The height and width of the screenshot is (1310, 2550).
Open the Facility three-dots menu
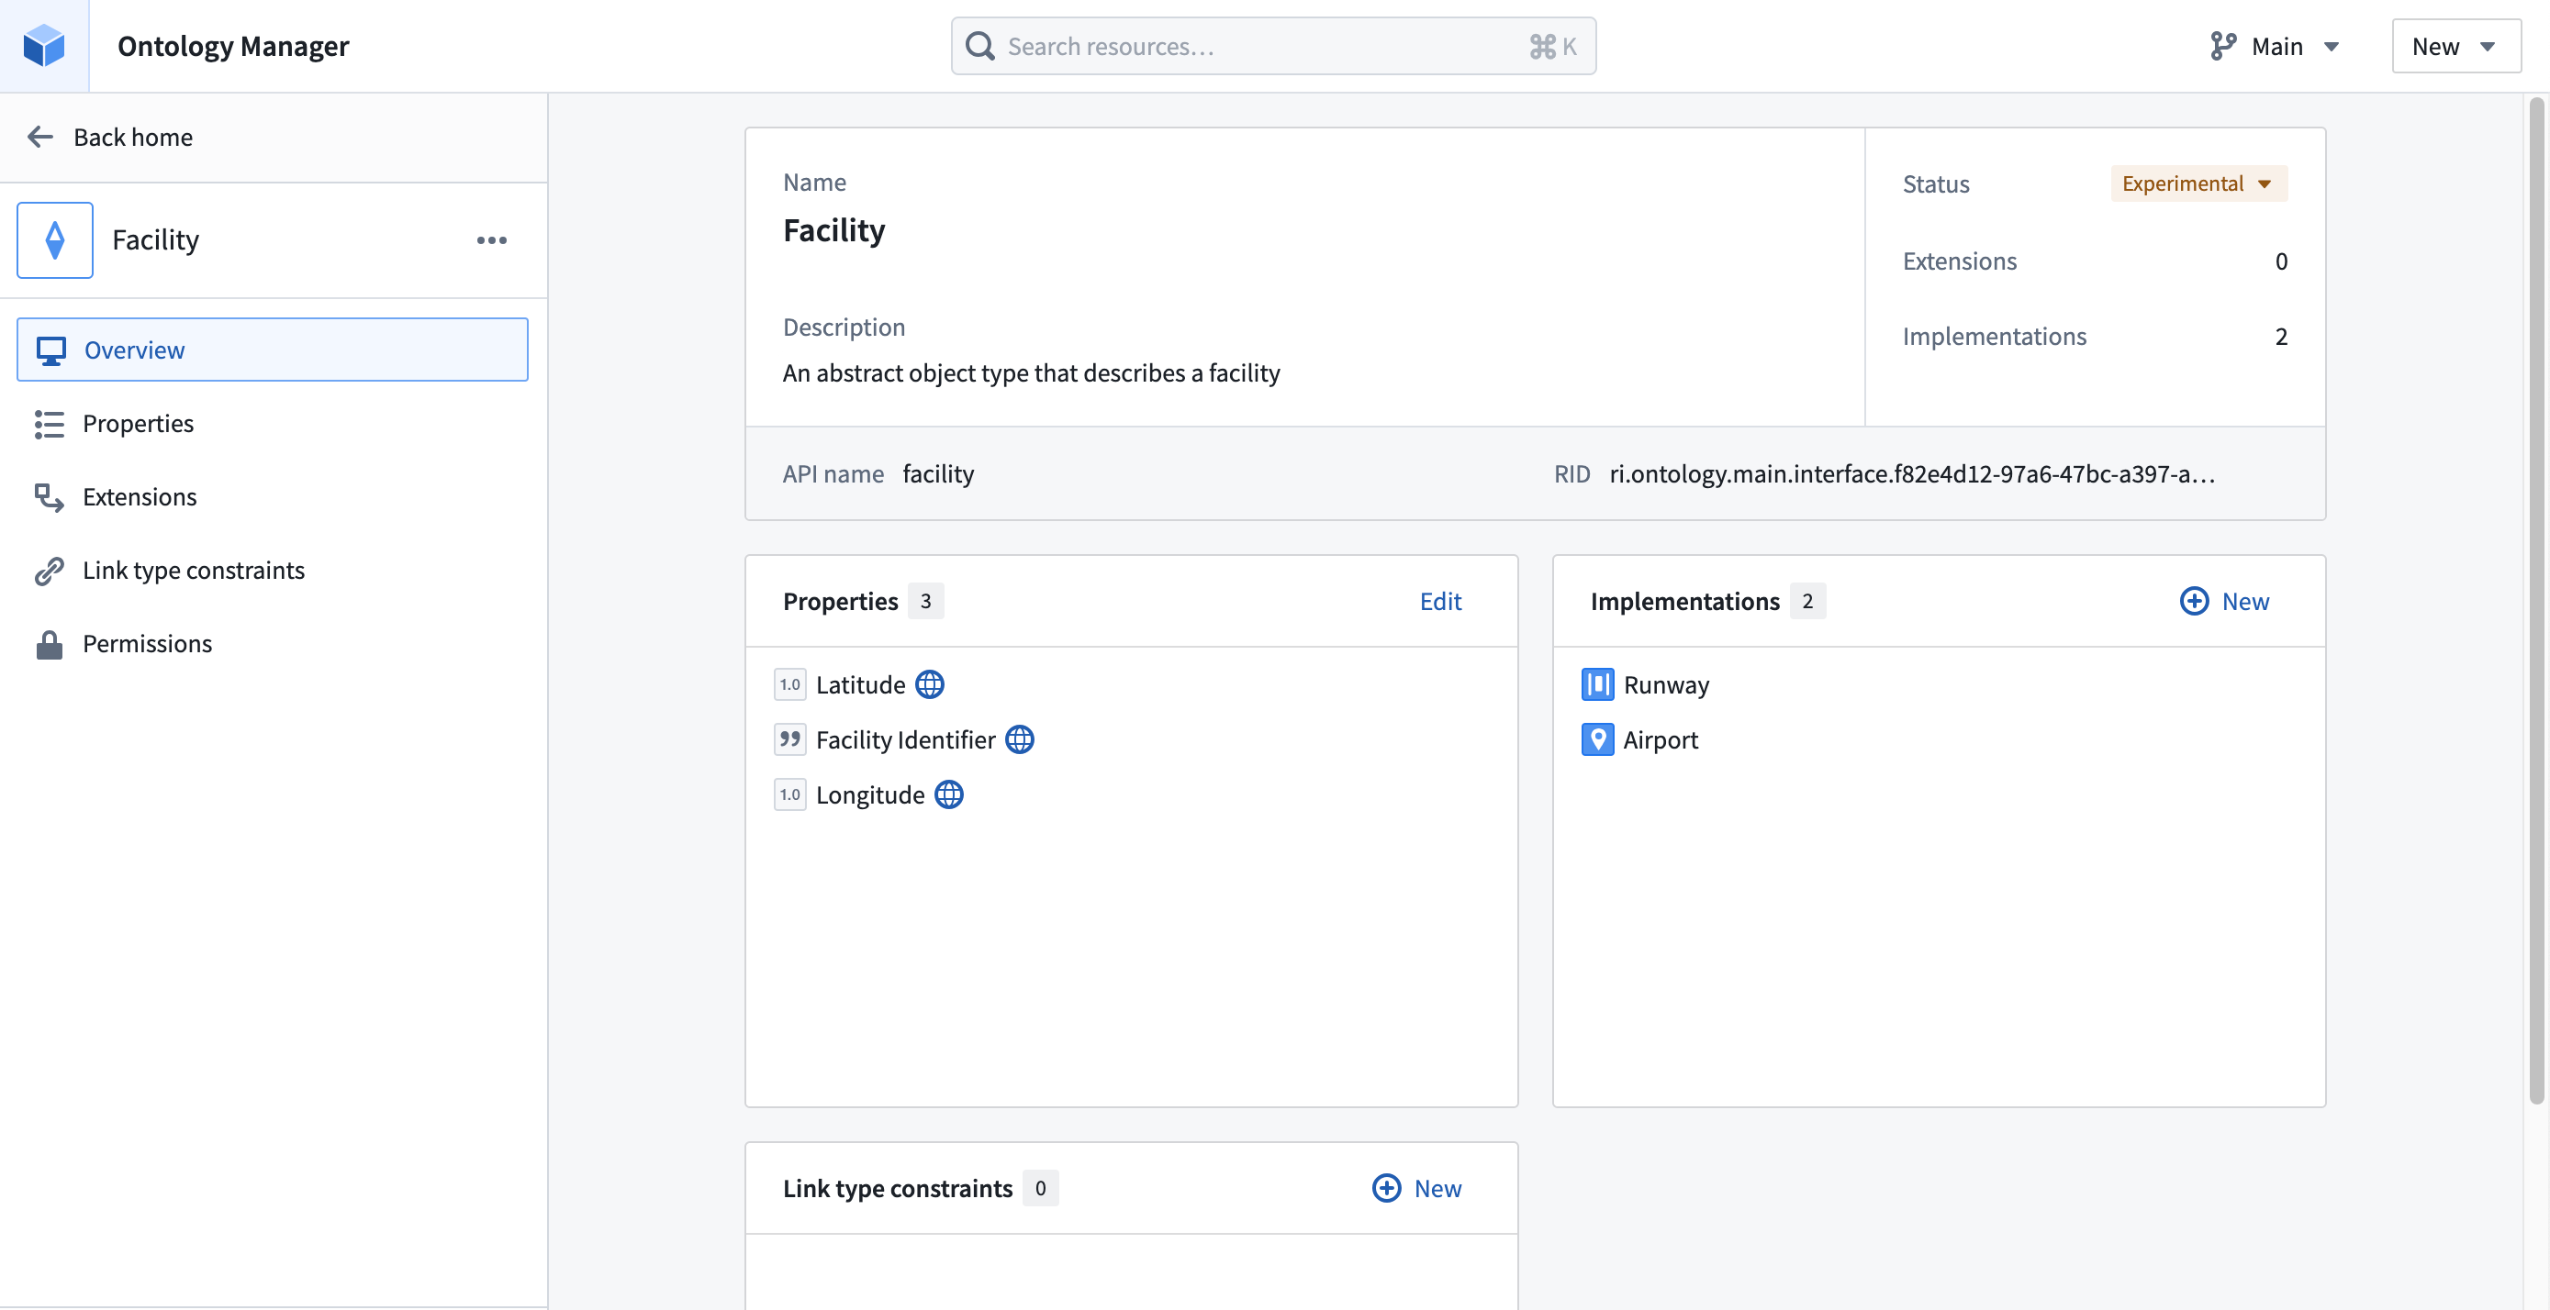pyautogui.click(x=491, y=240)
